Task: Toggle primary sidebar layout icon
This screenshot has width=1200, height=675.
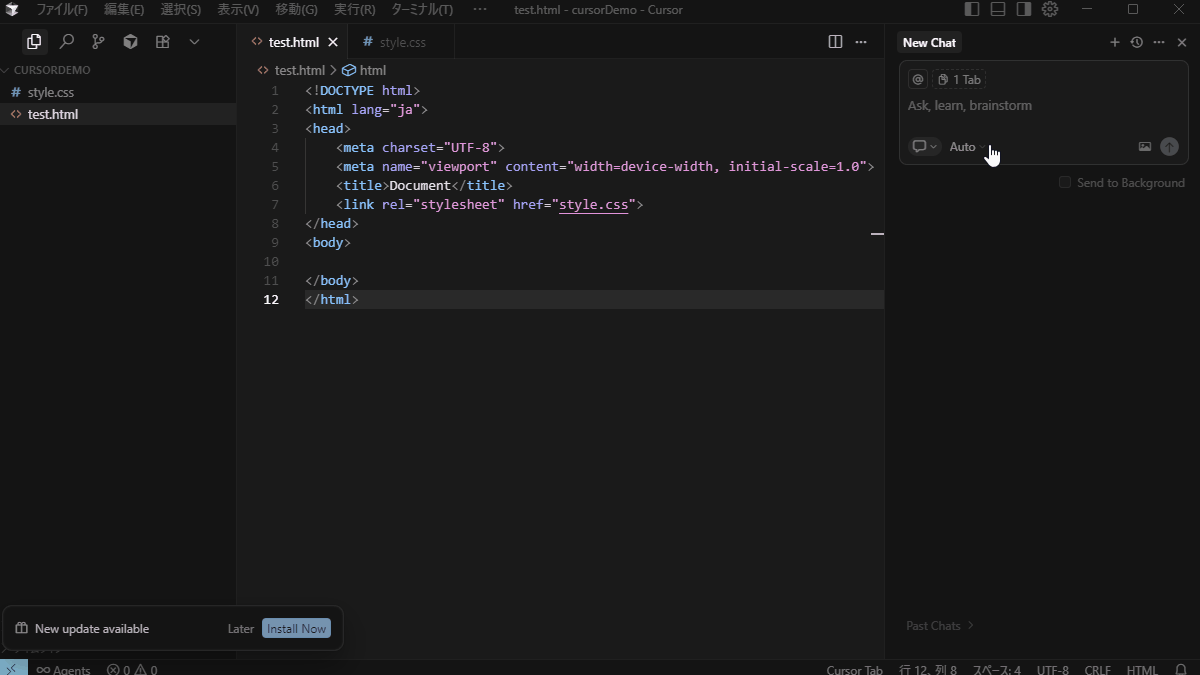Action: pos(972,9)
